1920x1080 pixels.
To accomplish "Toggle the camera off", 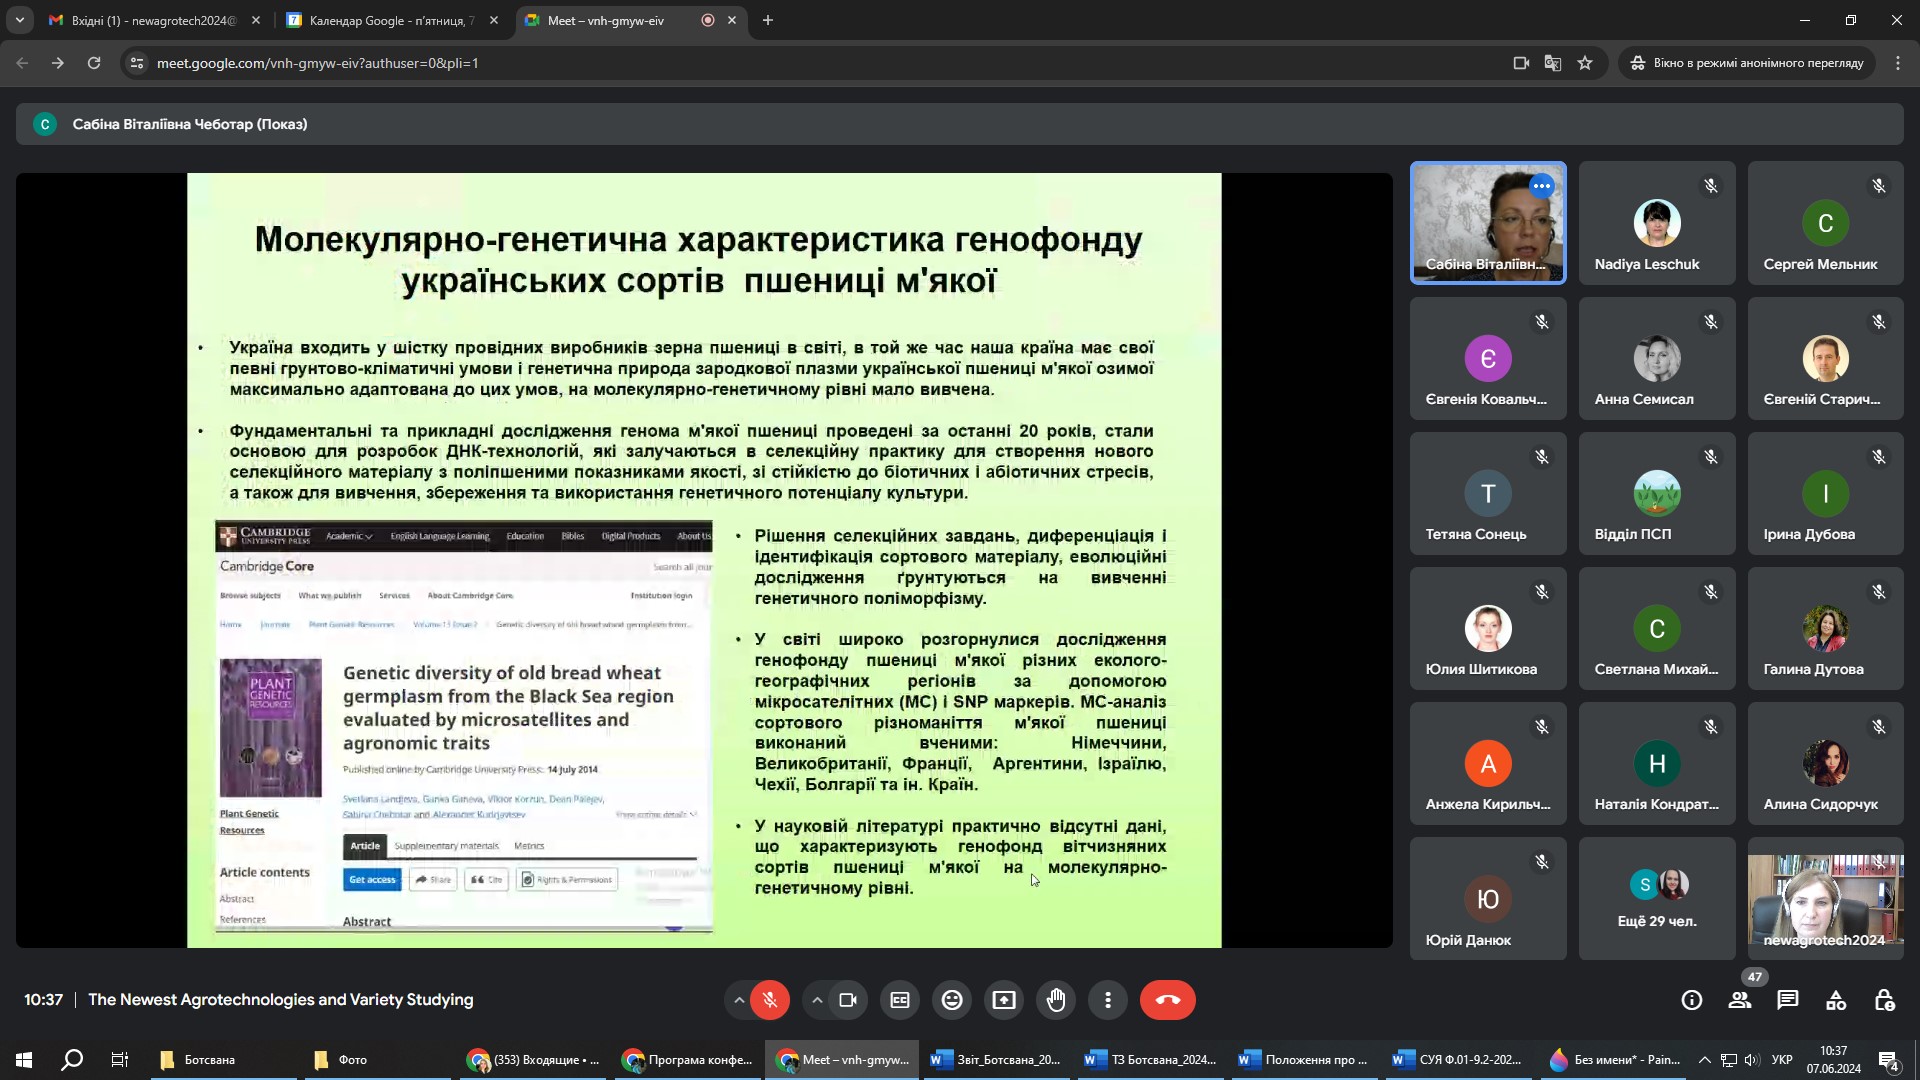I will click(x=848, y=1000).
